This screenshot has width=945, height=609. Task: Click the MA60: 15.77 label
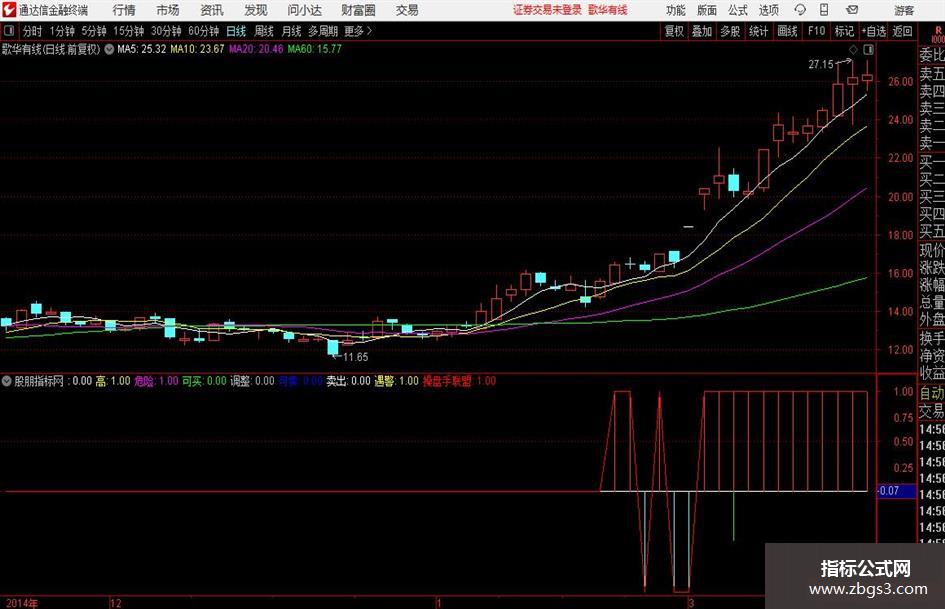[315, 49]
